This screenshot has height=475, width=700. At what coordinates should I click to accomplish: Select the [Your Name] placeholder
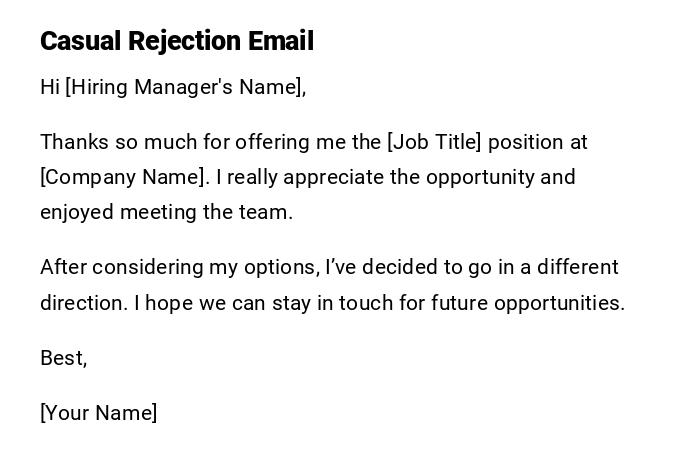click(98, 413)
